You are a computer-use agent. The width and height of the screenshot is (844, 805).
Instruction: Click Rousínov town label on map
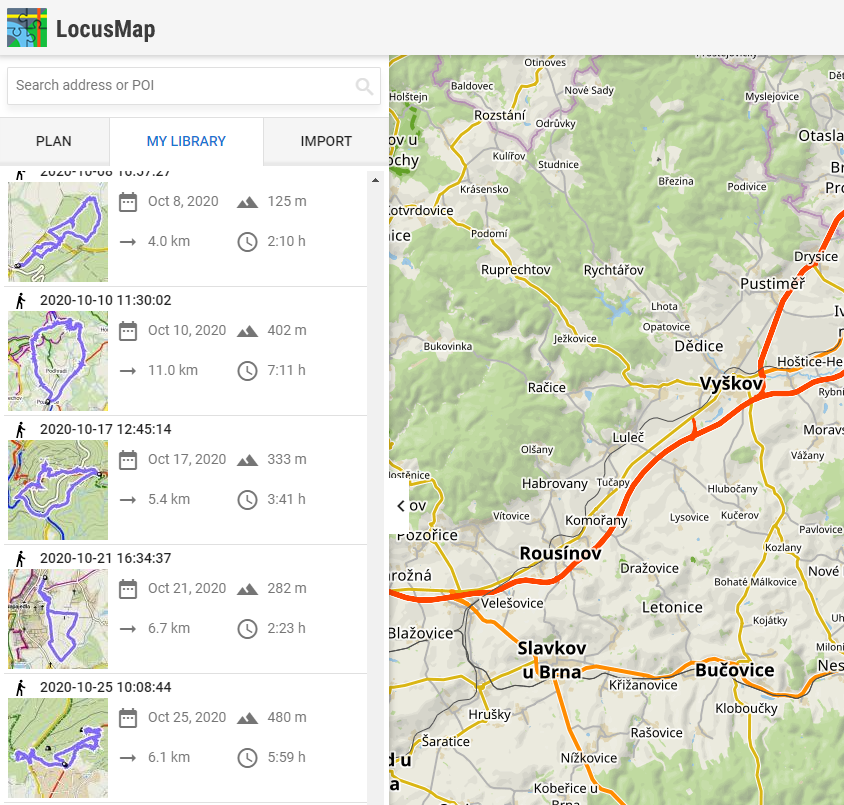click(x=560, y=553)
